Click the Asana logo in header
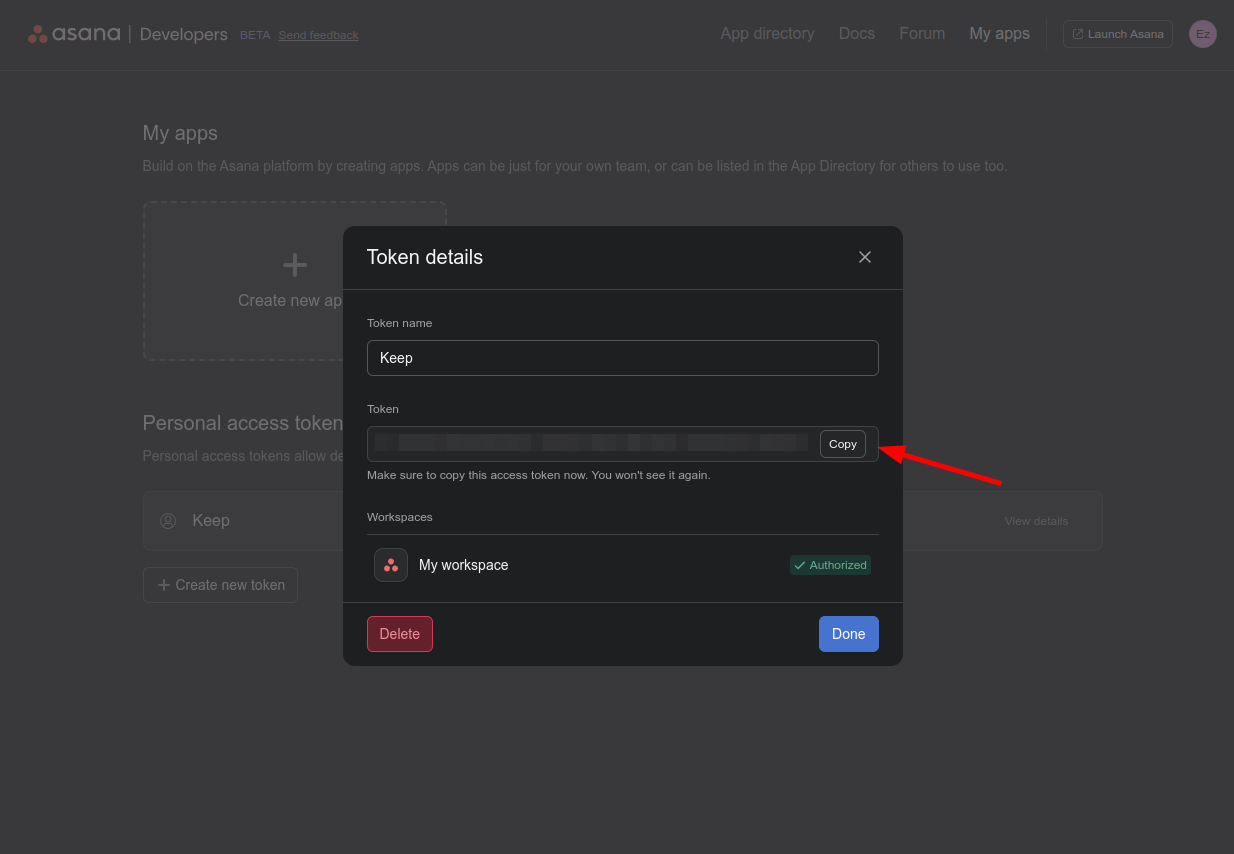 pyautogui.click(x=74, y=34)
